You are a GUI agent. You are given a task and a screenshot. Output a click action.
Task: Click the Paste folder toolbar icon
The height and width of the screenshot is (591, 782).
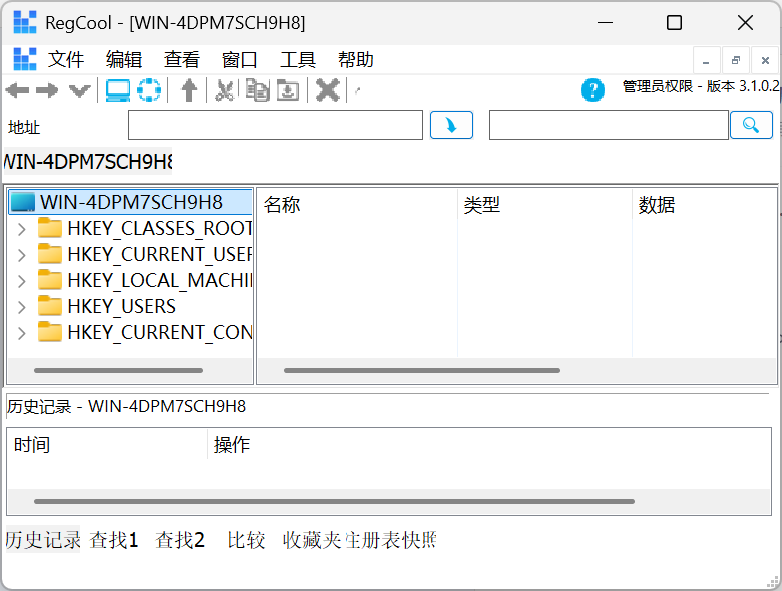point(288,90)
